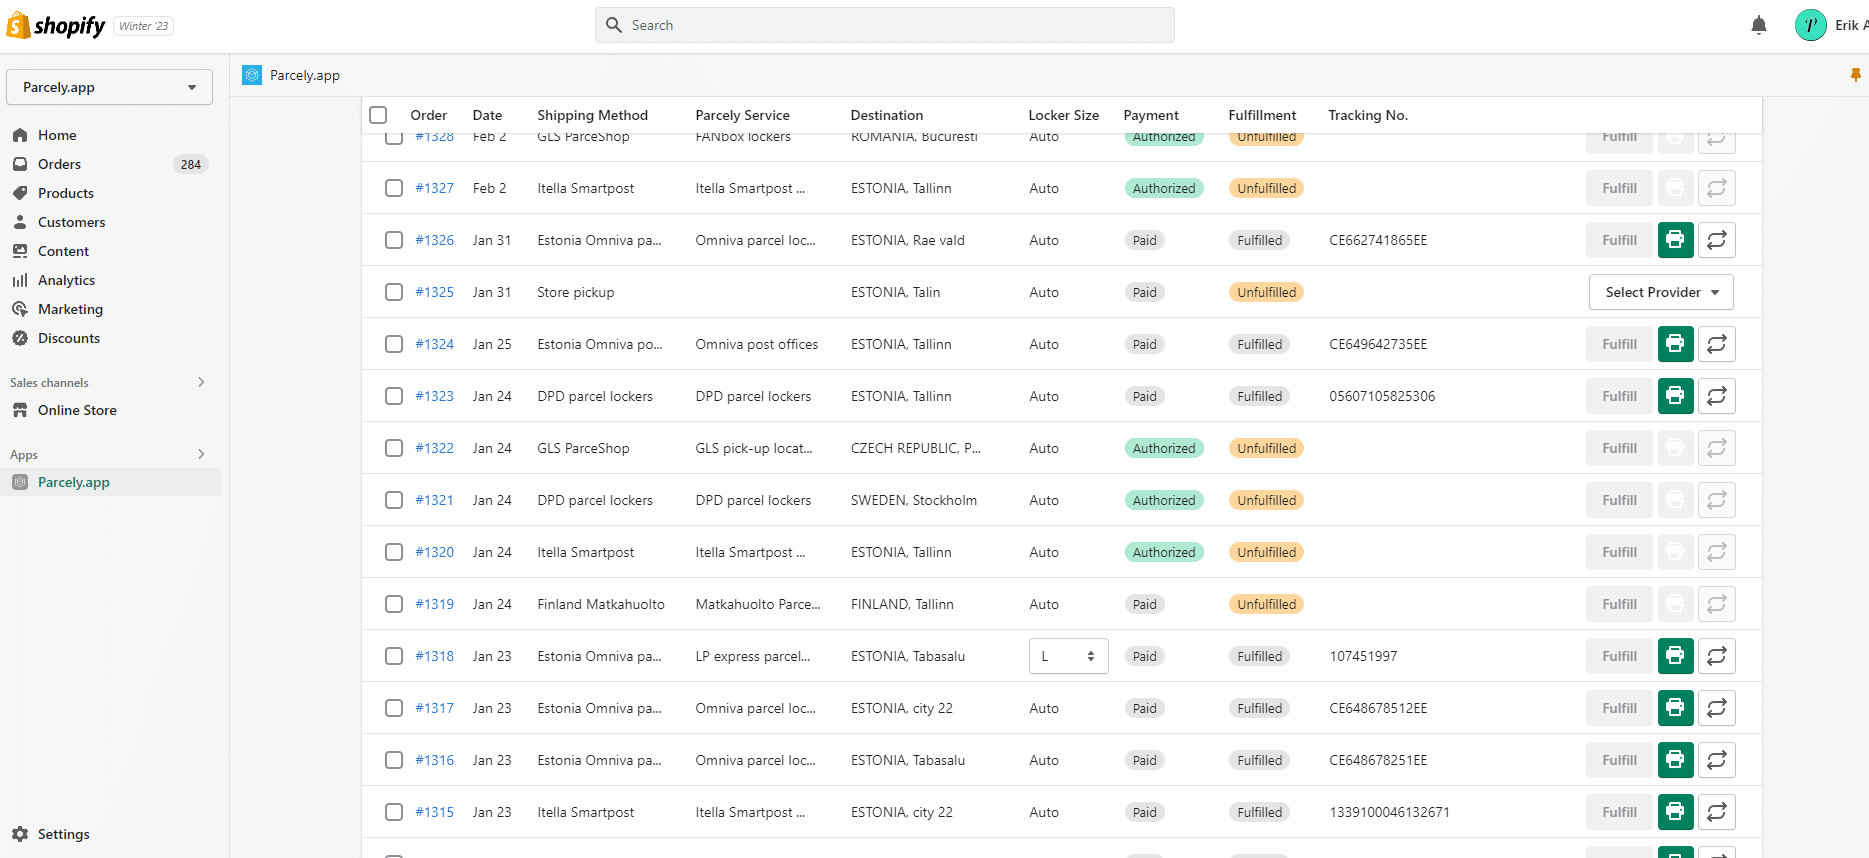Print label for order #1318
This screenshot has width=1869, height=858.
(1675, 656)
